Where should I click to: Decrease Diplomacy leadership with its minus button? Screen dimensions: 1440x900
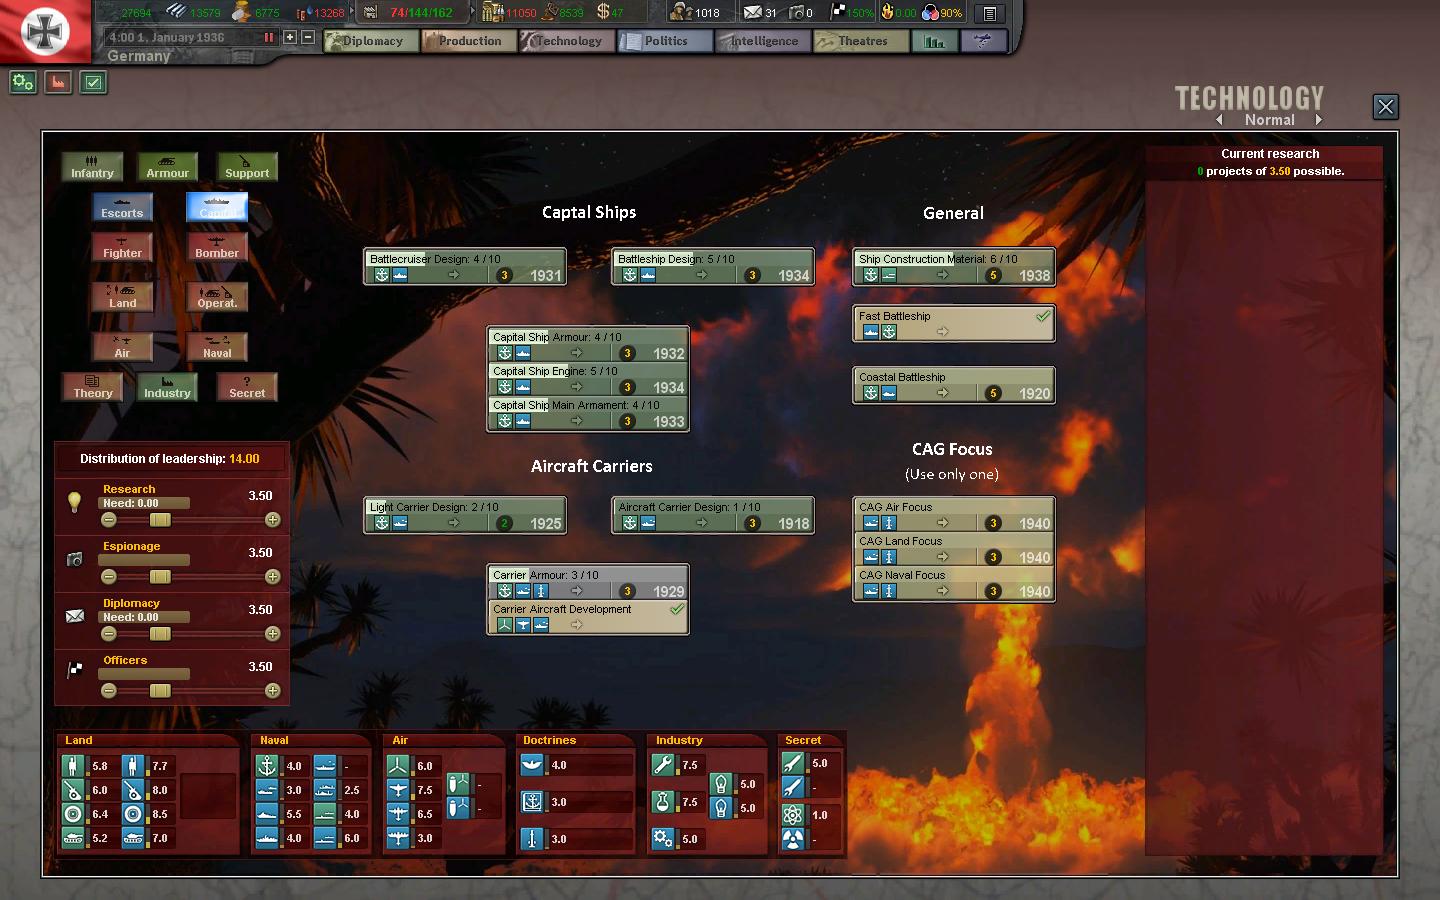pyautogui.click(x=109, y=634)
